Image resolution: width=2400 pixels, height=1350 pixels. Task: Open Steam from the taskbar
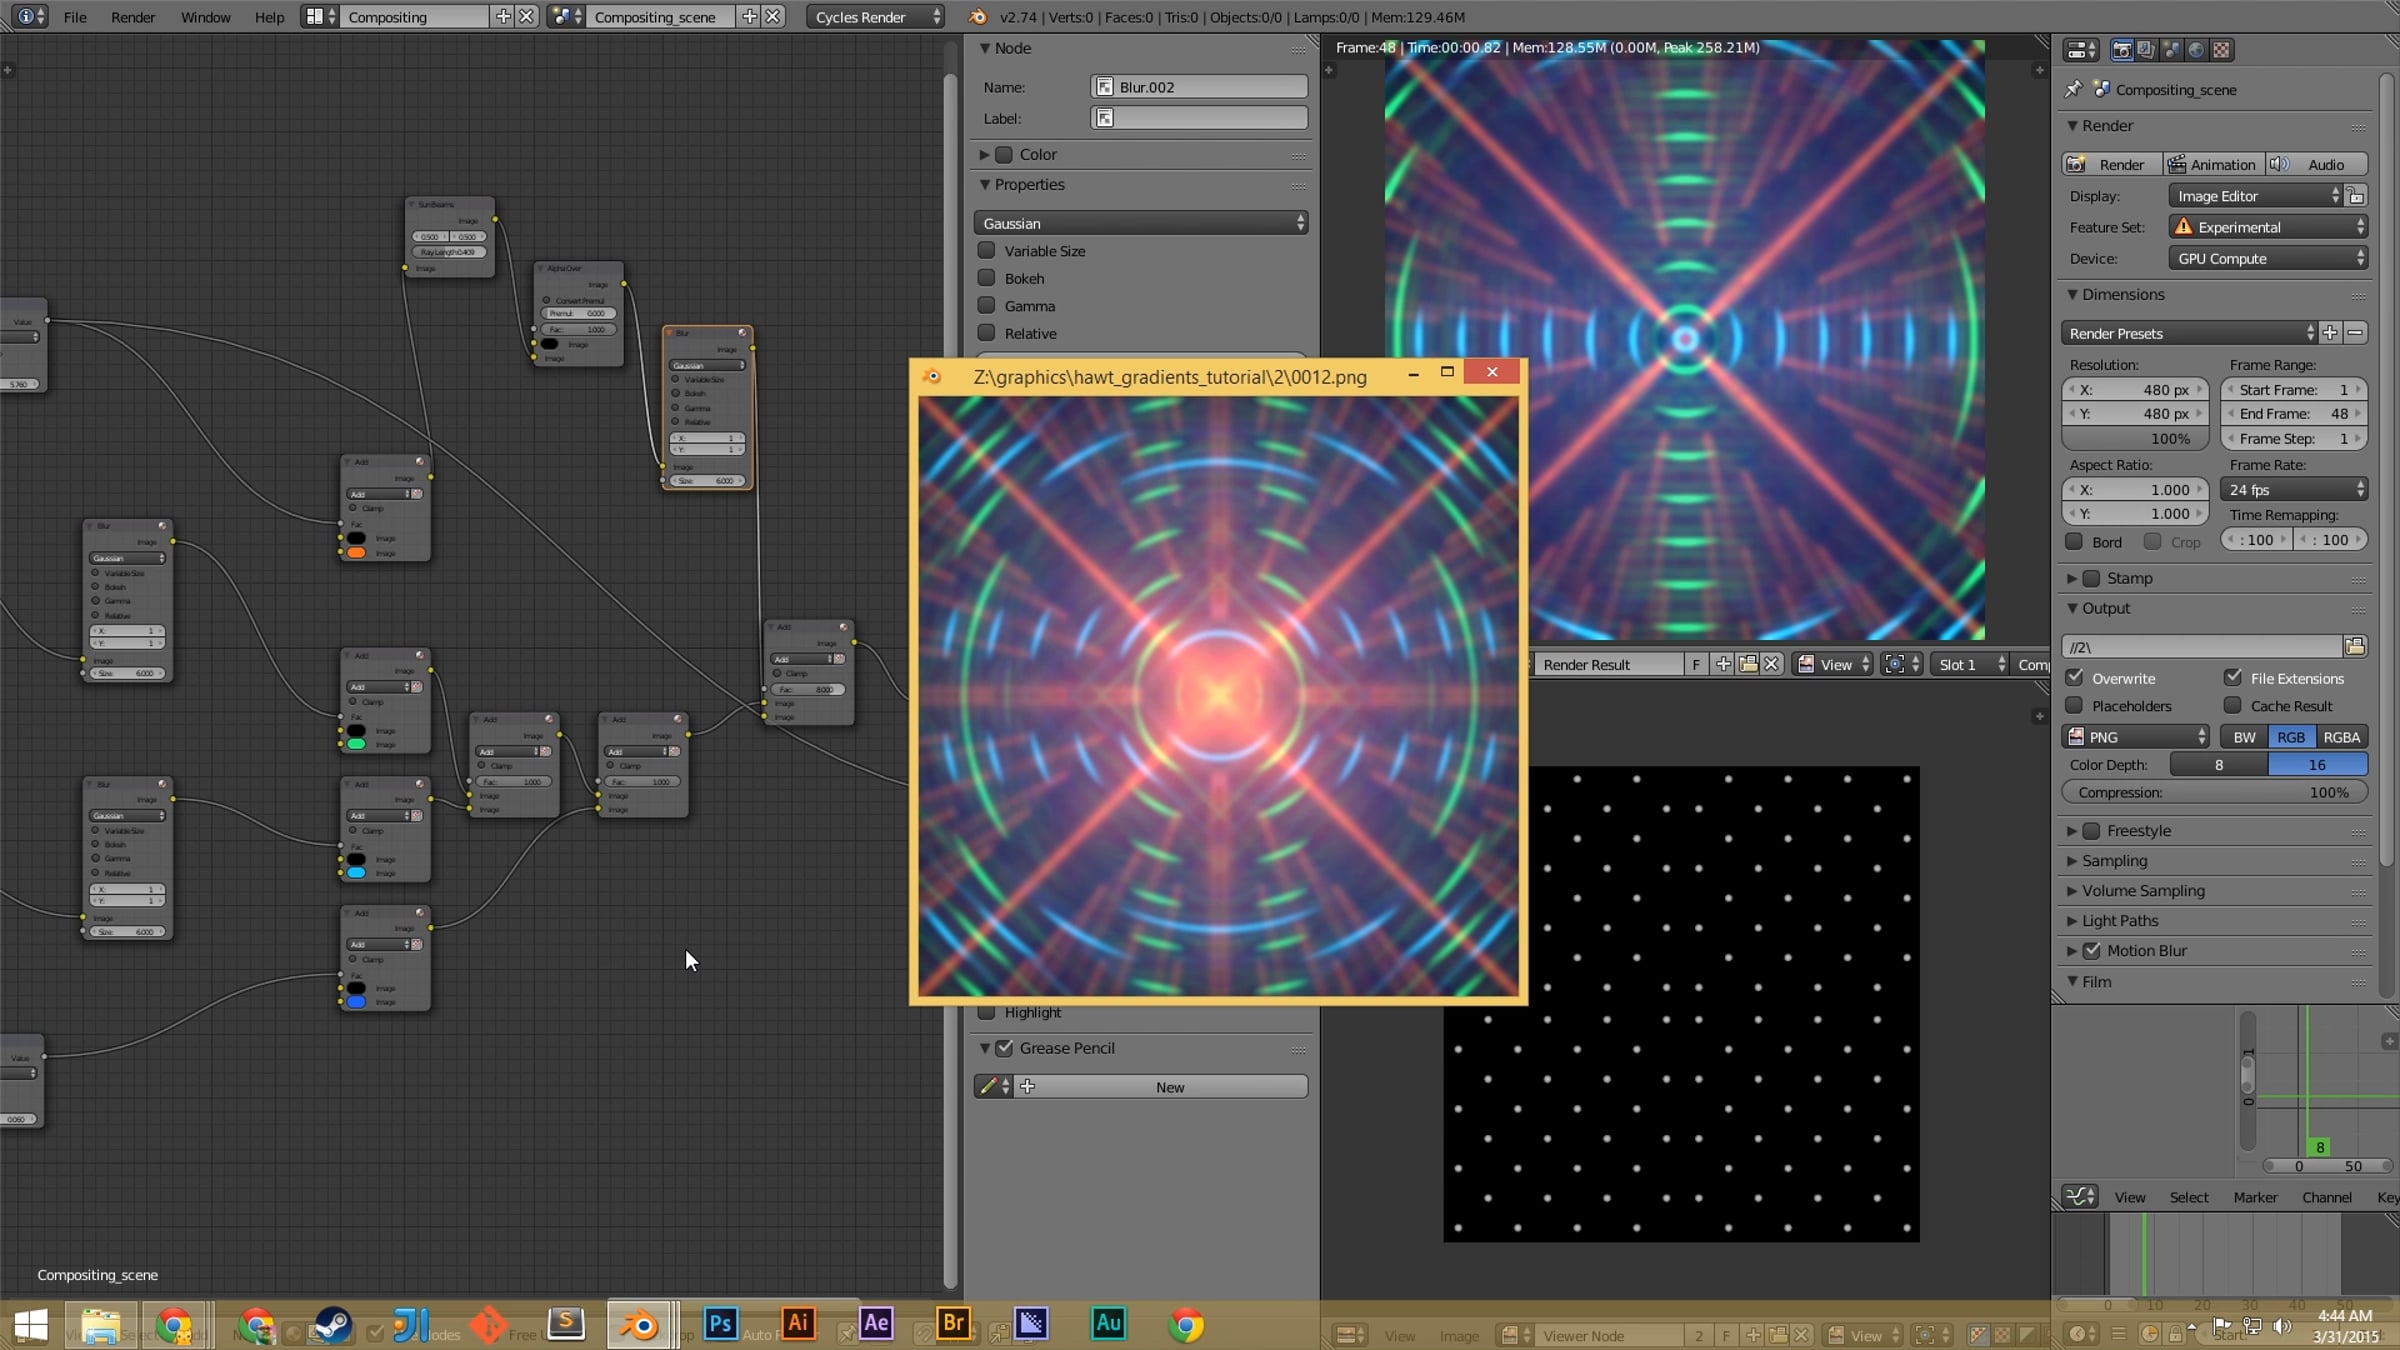coord(332,1325)
